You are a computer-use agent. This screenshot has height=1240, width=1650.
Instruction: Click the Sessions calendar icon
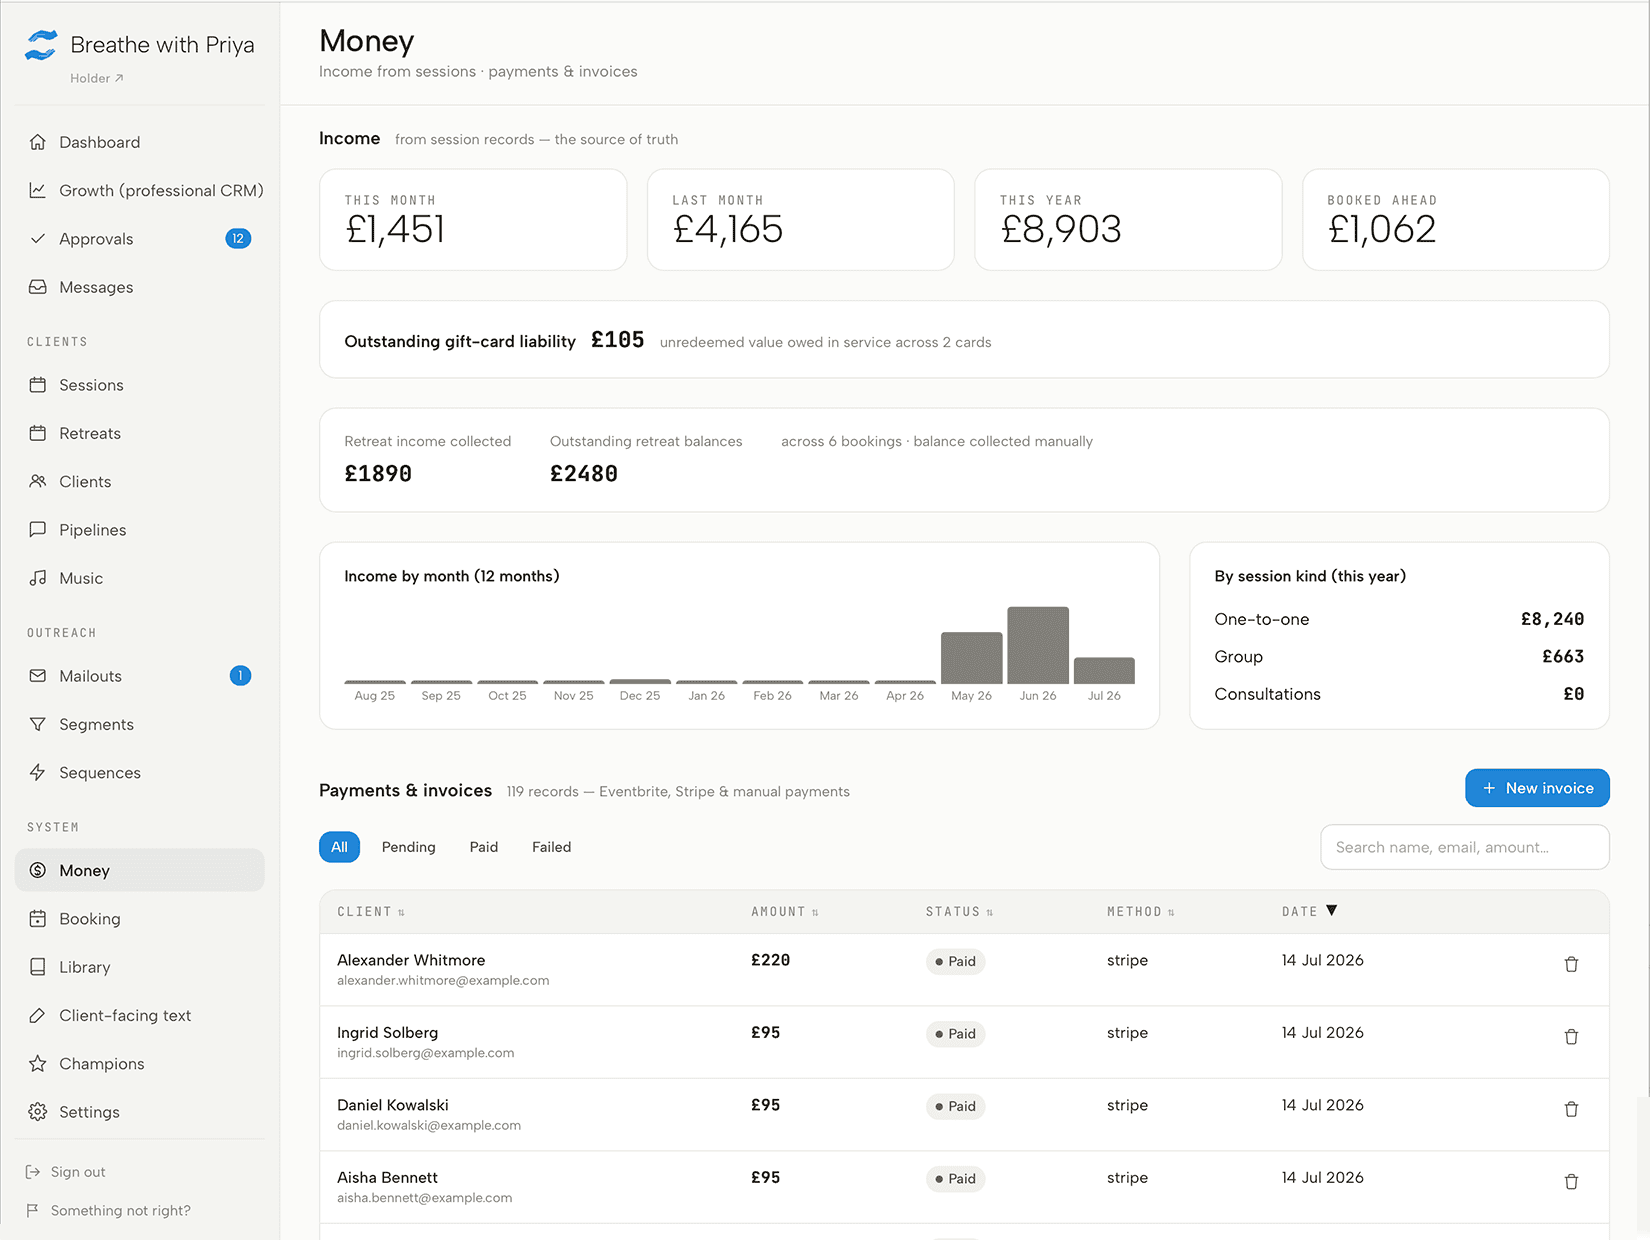(38, 385)
